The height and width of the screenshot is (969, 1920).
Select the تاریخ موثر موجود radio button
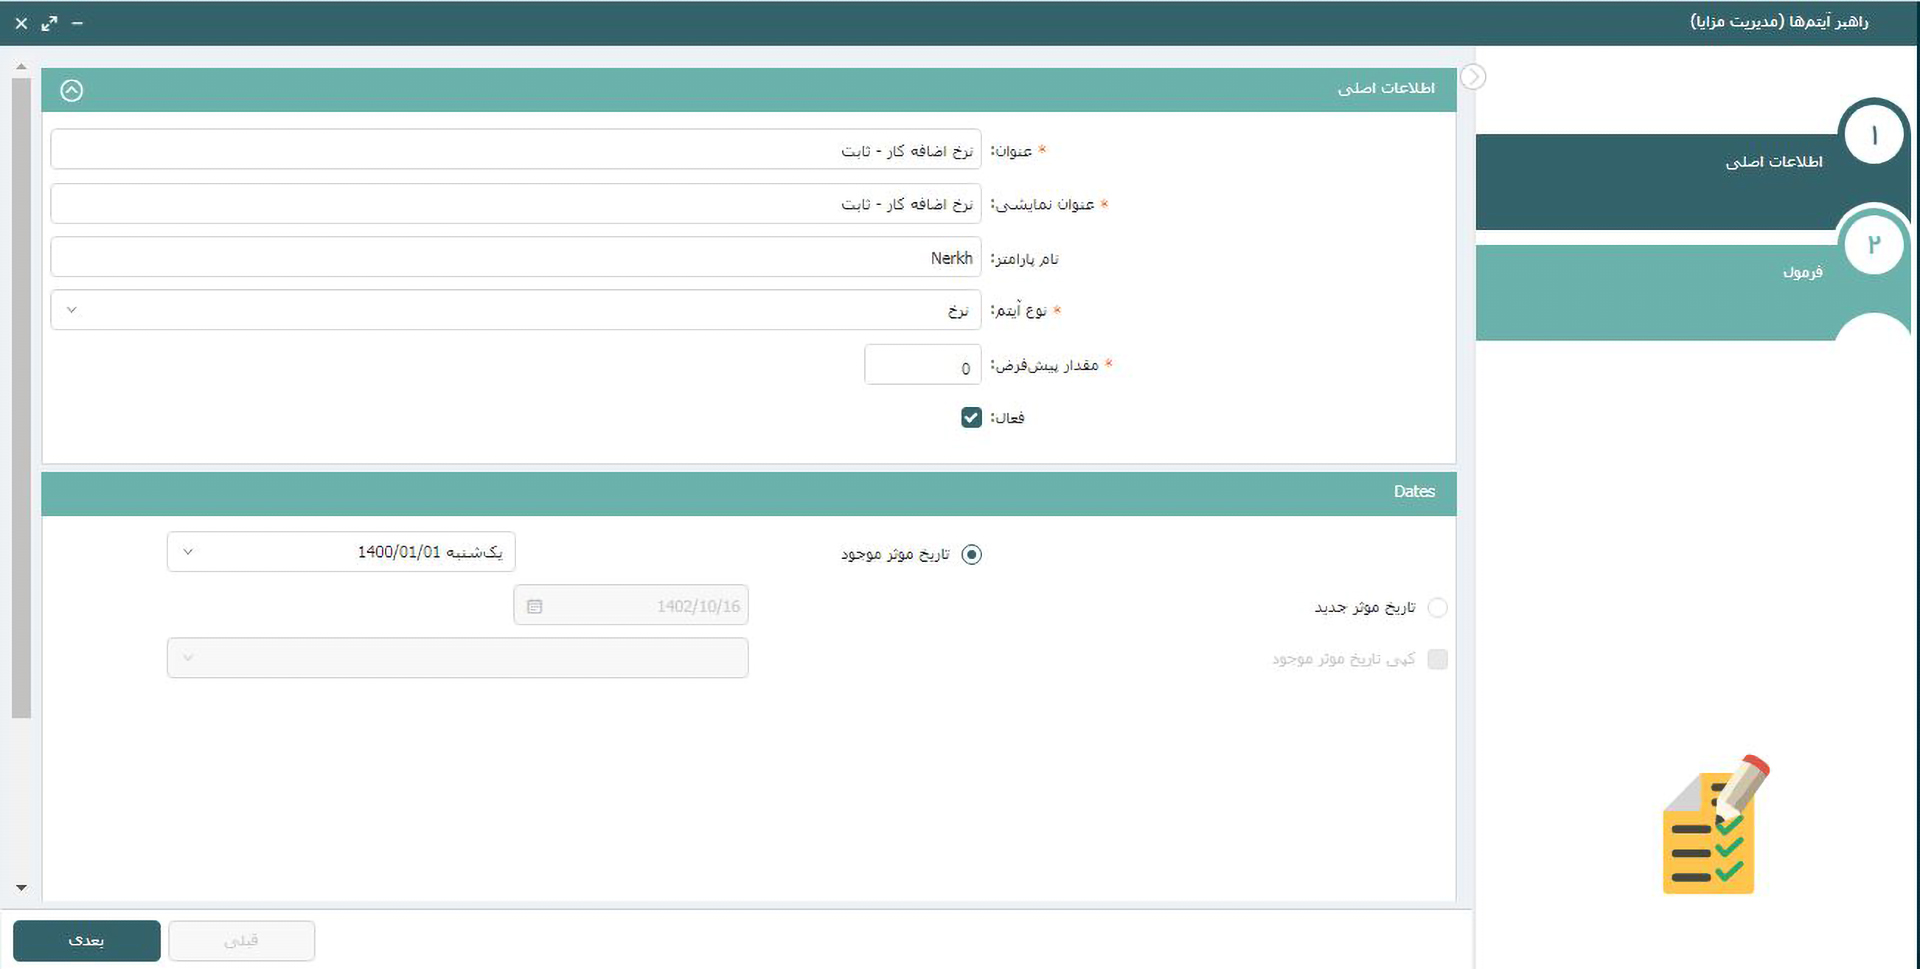pyautogui.click(x=971, y=554)
